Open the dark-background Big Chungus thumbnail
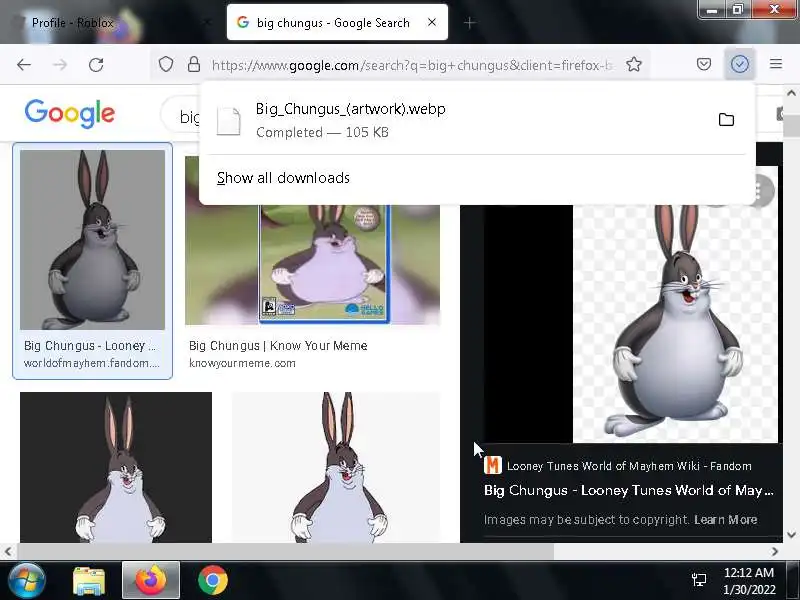Image resolution: width=800 pixels, height=600 pixels. pyautogui.click(x=116, y=467)
